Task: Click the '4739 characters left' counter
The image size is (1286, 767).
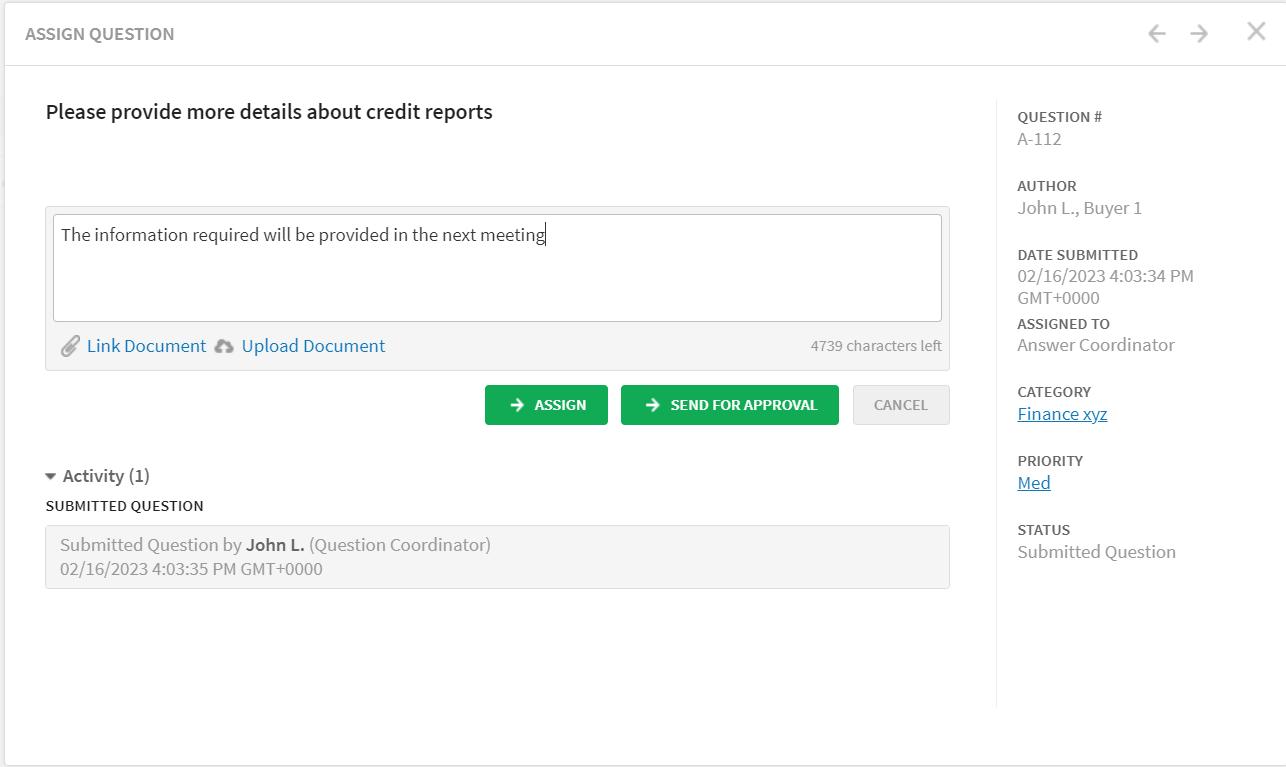Action: [x=876, y=346]
